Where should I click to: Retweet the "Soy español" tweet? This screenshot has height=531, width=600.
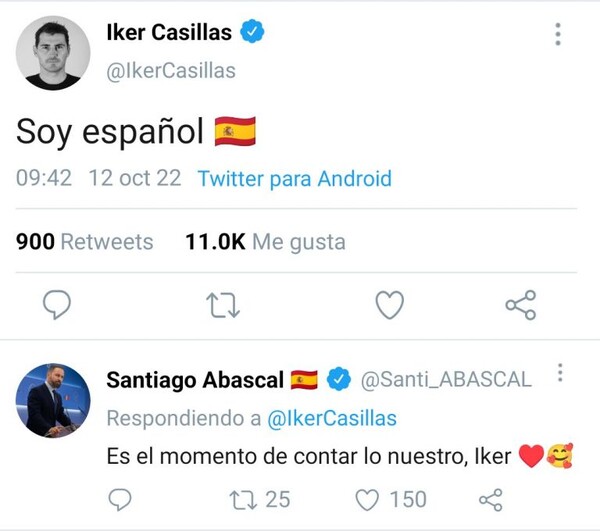[221, 305]
